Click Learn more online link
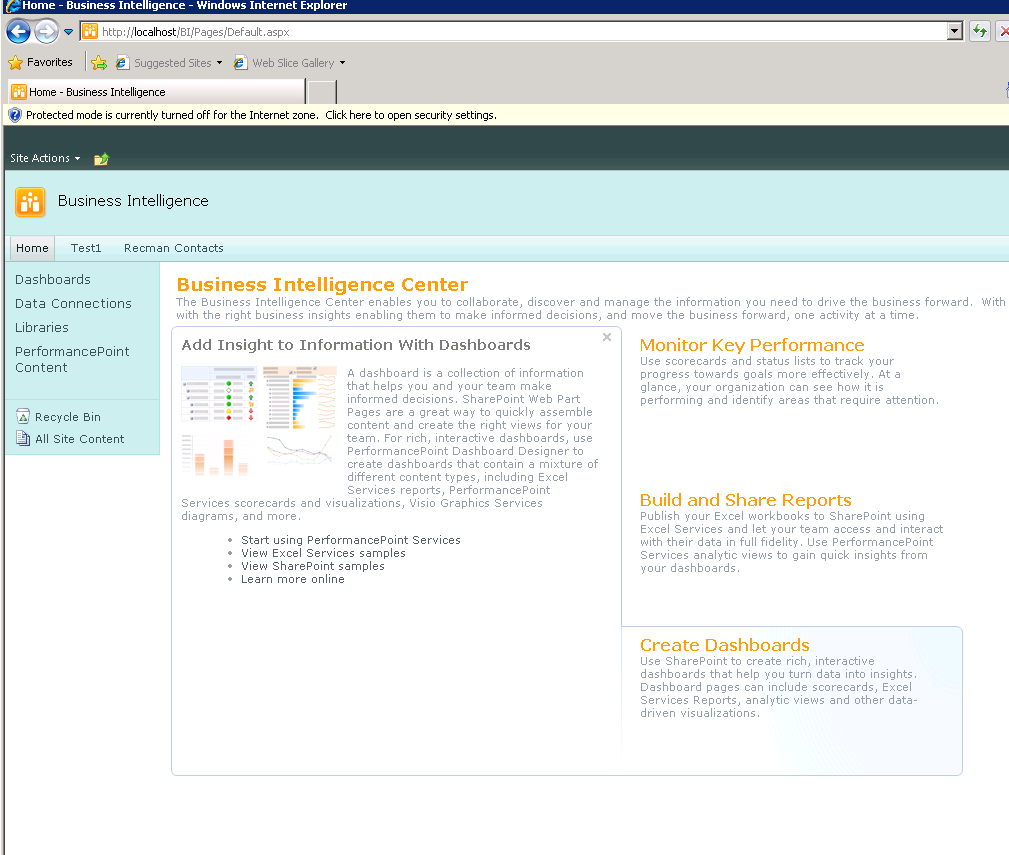 [x=293, y=579]
